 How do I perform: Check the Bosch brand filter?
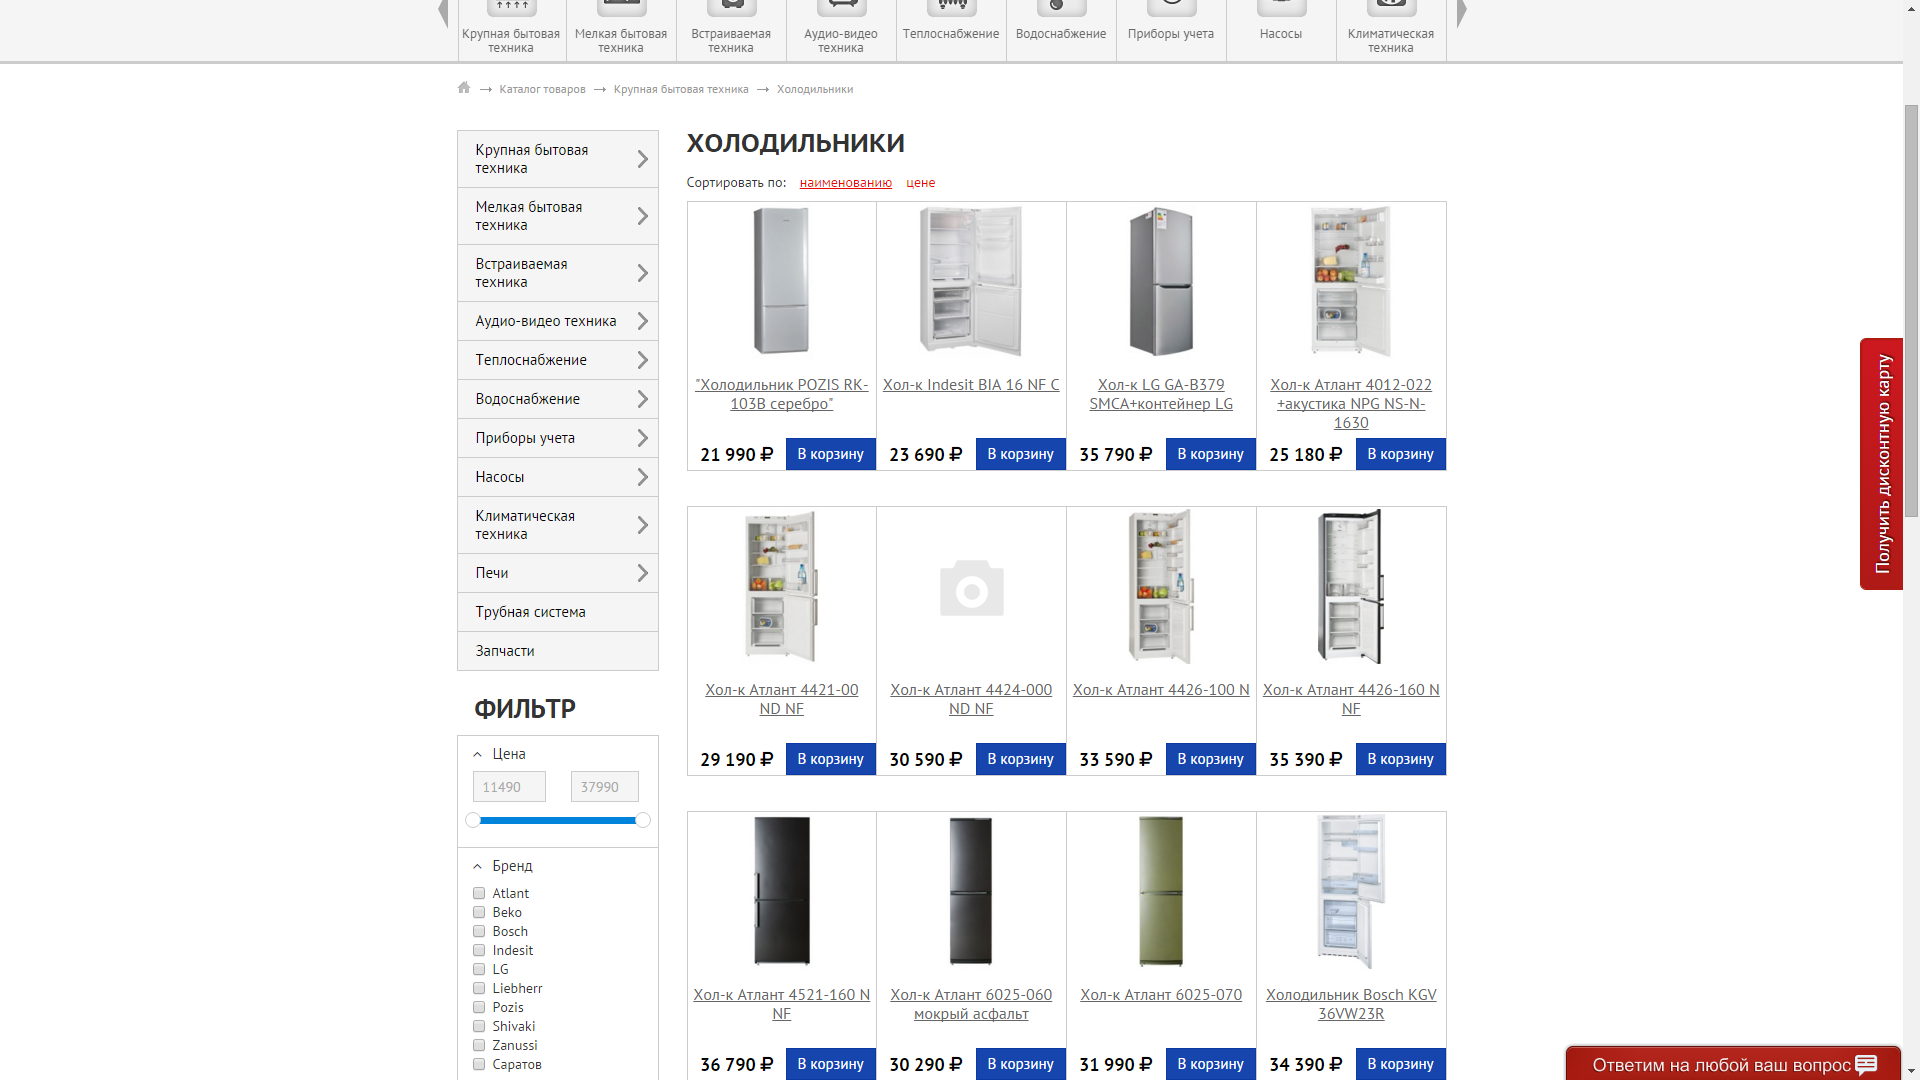(479, 931)
